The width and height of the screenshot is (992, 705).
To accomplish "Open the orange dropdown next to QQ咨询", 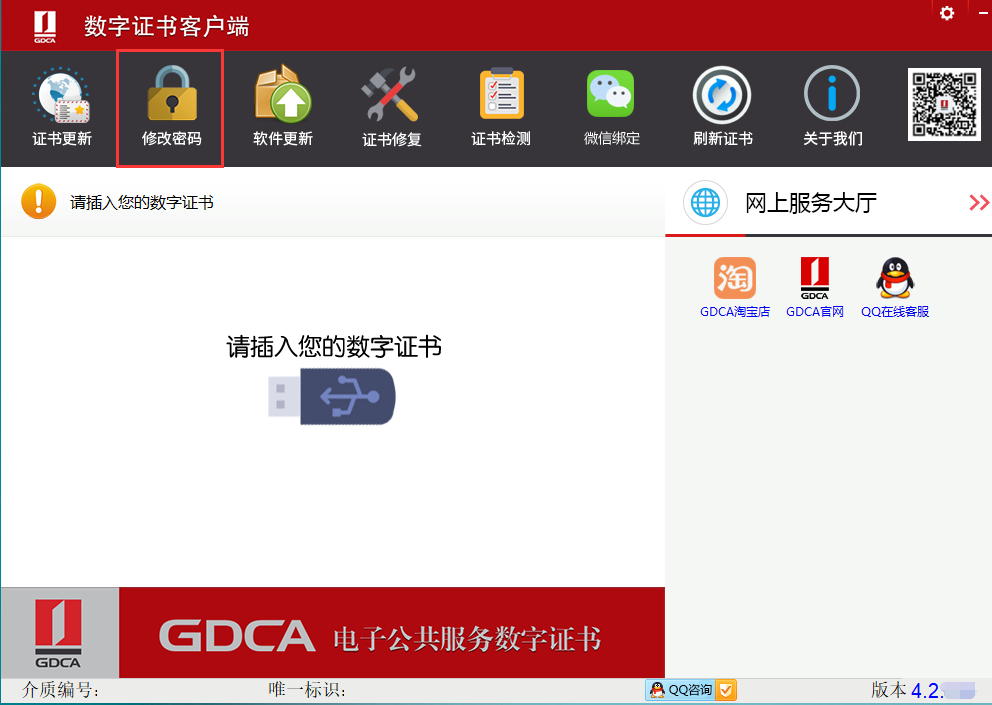I will click(726, 690).
